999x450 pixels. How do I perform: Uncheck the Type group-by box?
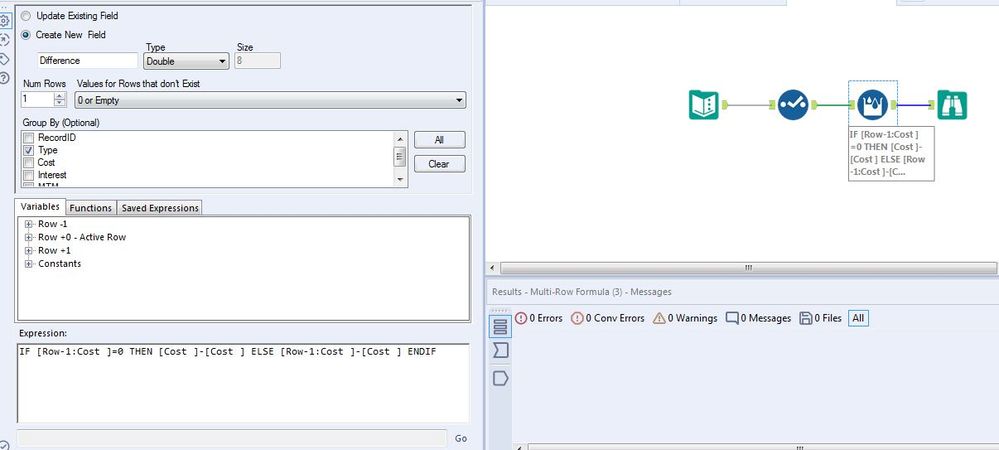(x=28, y=150)
